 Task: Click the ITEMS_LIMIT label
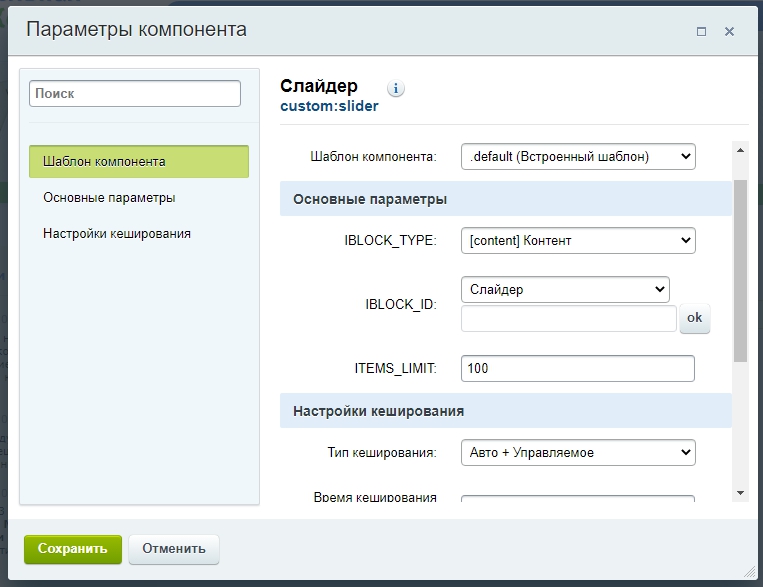tap(395, 368)
